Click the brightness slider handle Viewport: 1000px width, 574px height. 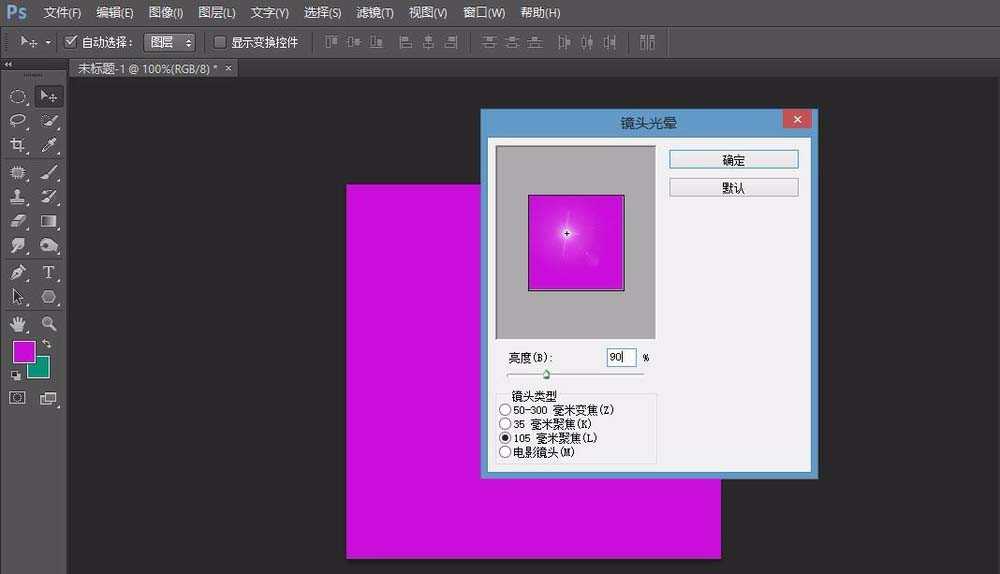point(546,375)
